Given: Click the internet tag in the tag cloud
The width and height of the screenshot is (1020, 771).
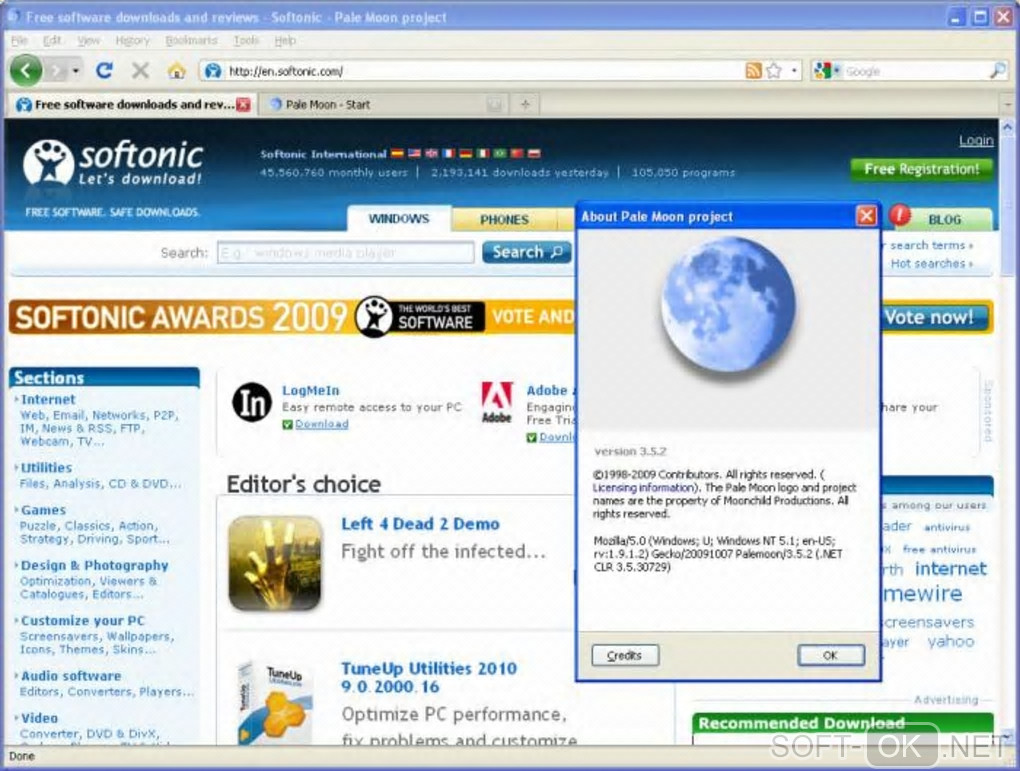Looking at the screenshot, I should tap(950, 569).
